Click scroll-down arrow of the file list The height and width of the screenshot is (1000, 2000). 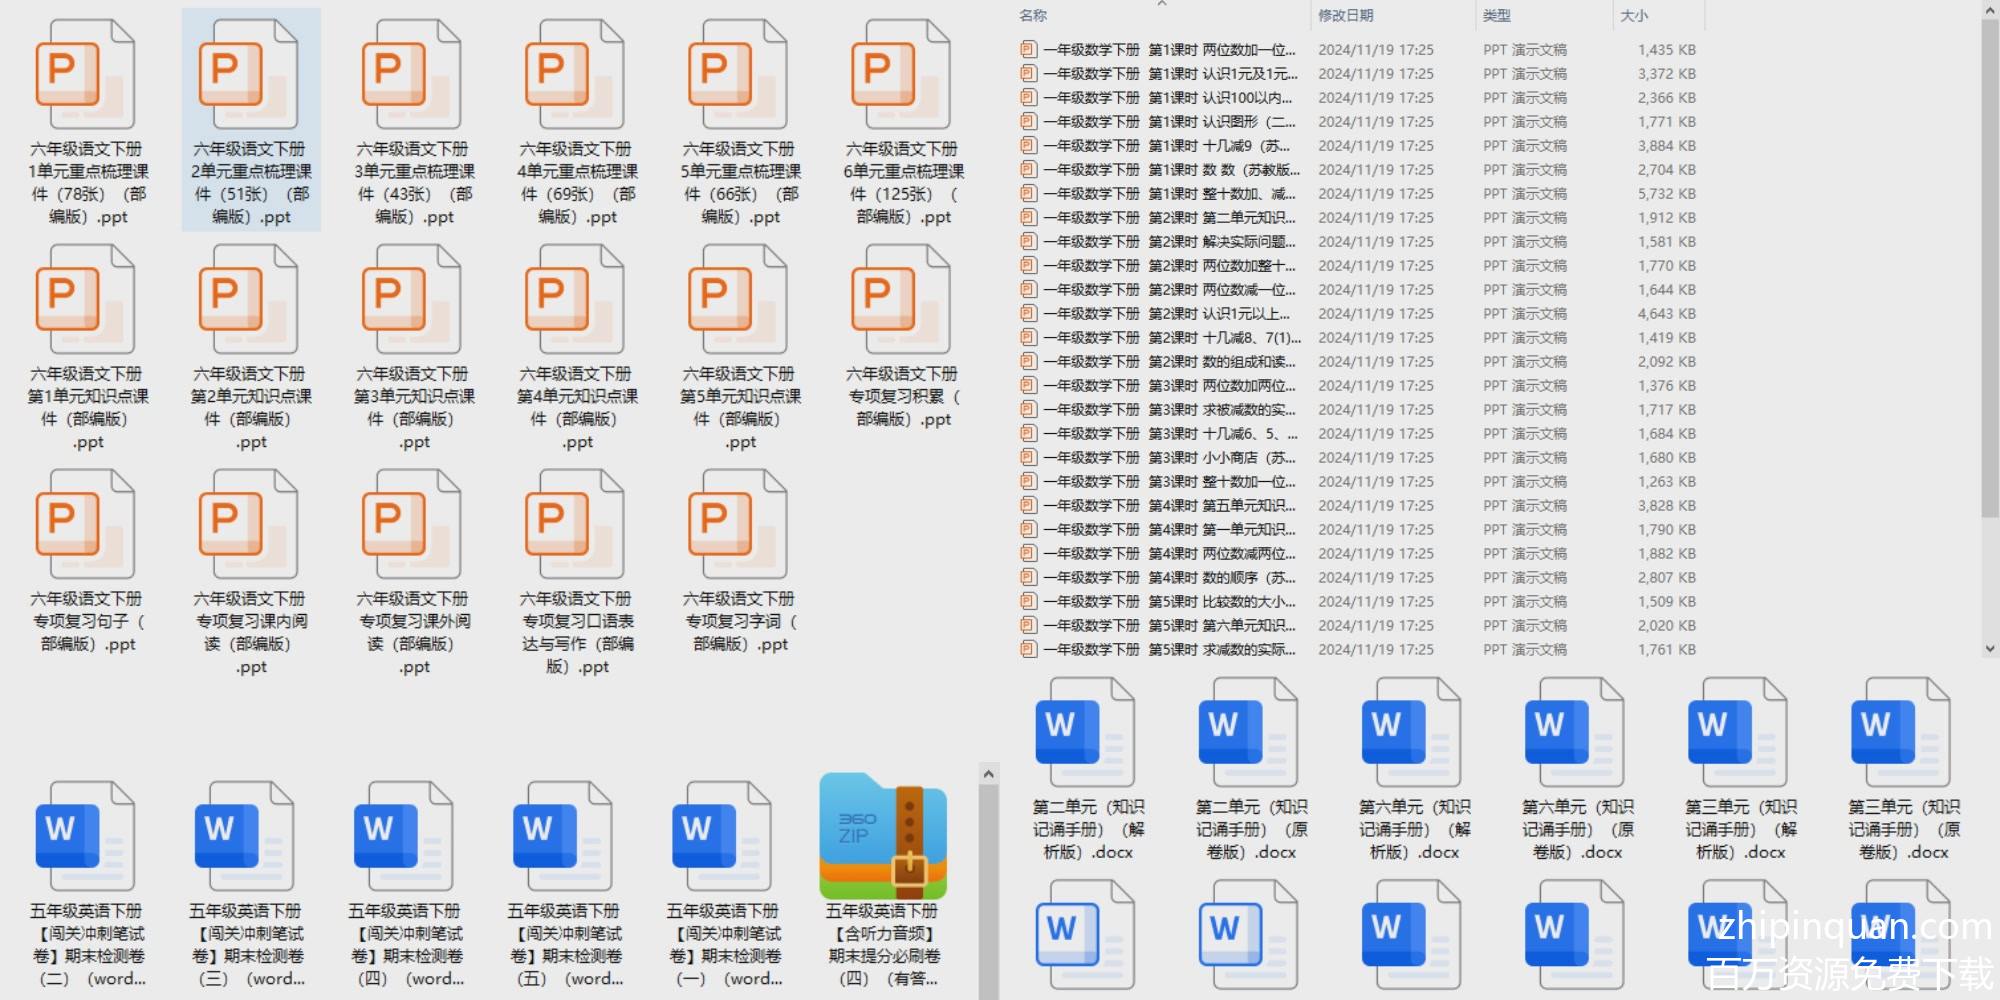(x=1989, y=649)
